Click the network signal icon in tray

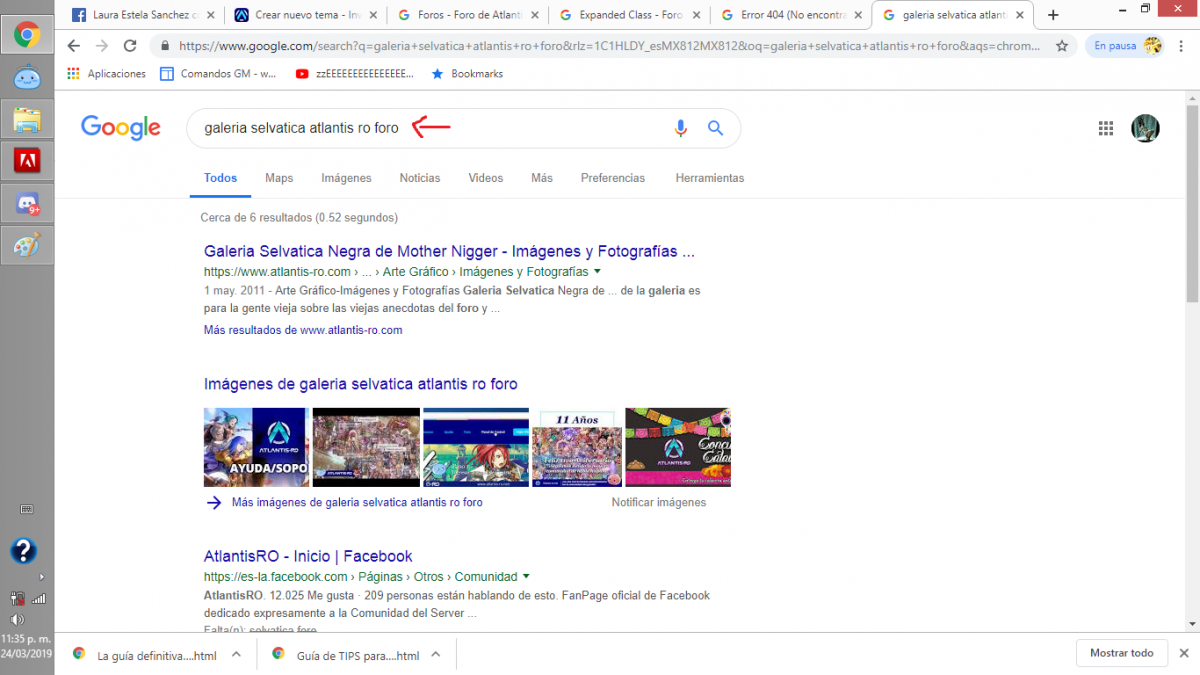(x=39, y=599)
